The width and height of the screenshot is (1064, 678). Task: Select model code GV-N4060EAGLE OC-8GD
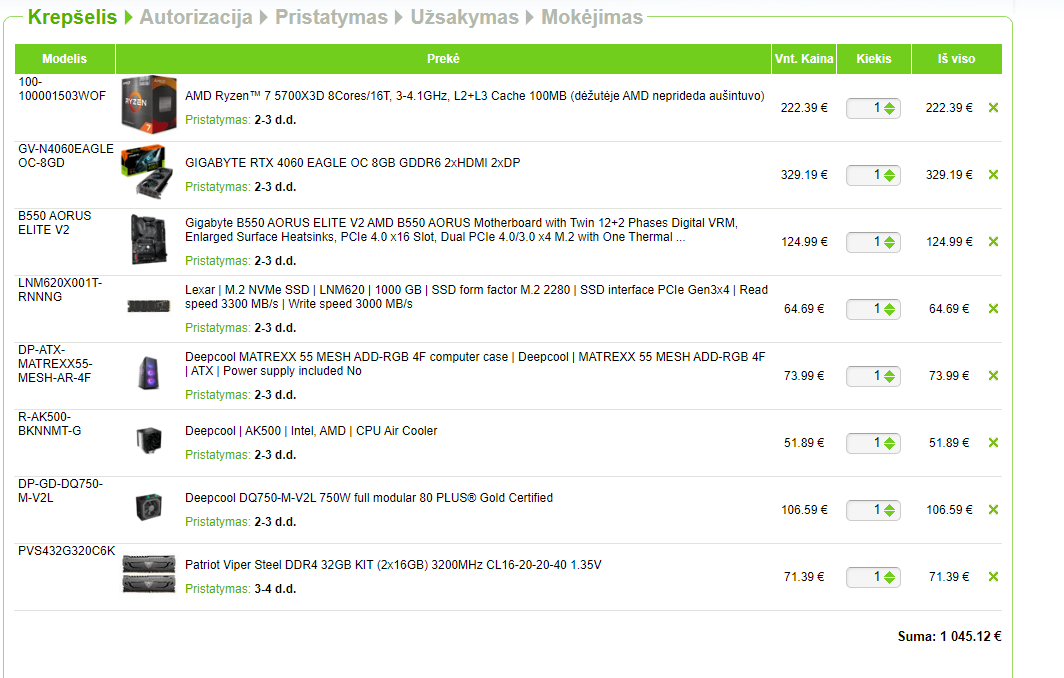(66, 156)
